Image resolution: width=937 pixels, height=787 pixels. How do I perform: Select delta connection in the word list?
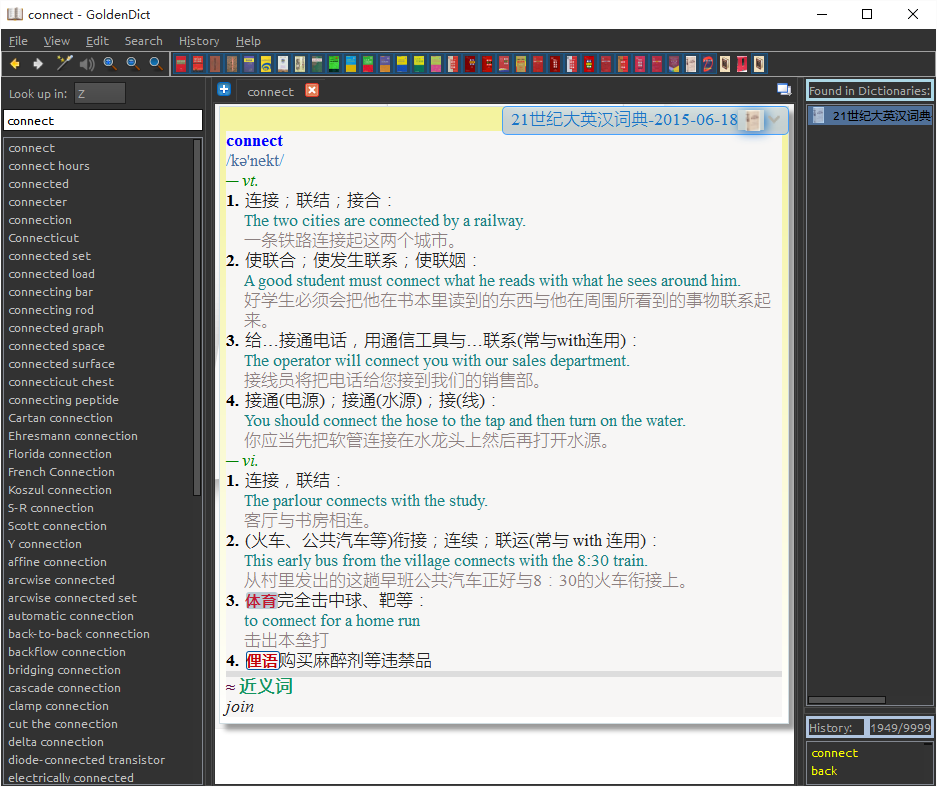click(56, 742)
